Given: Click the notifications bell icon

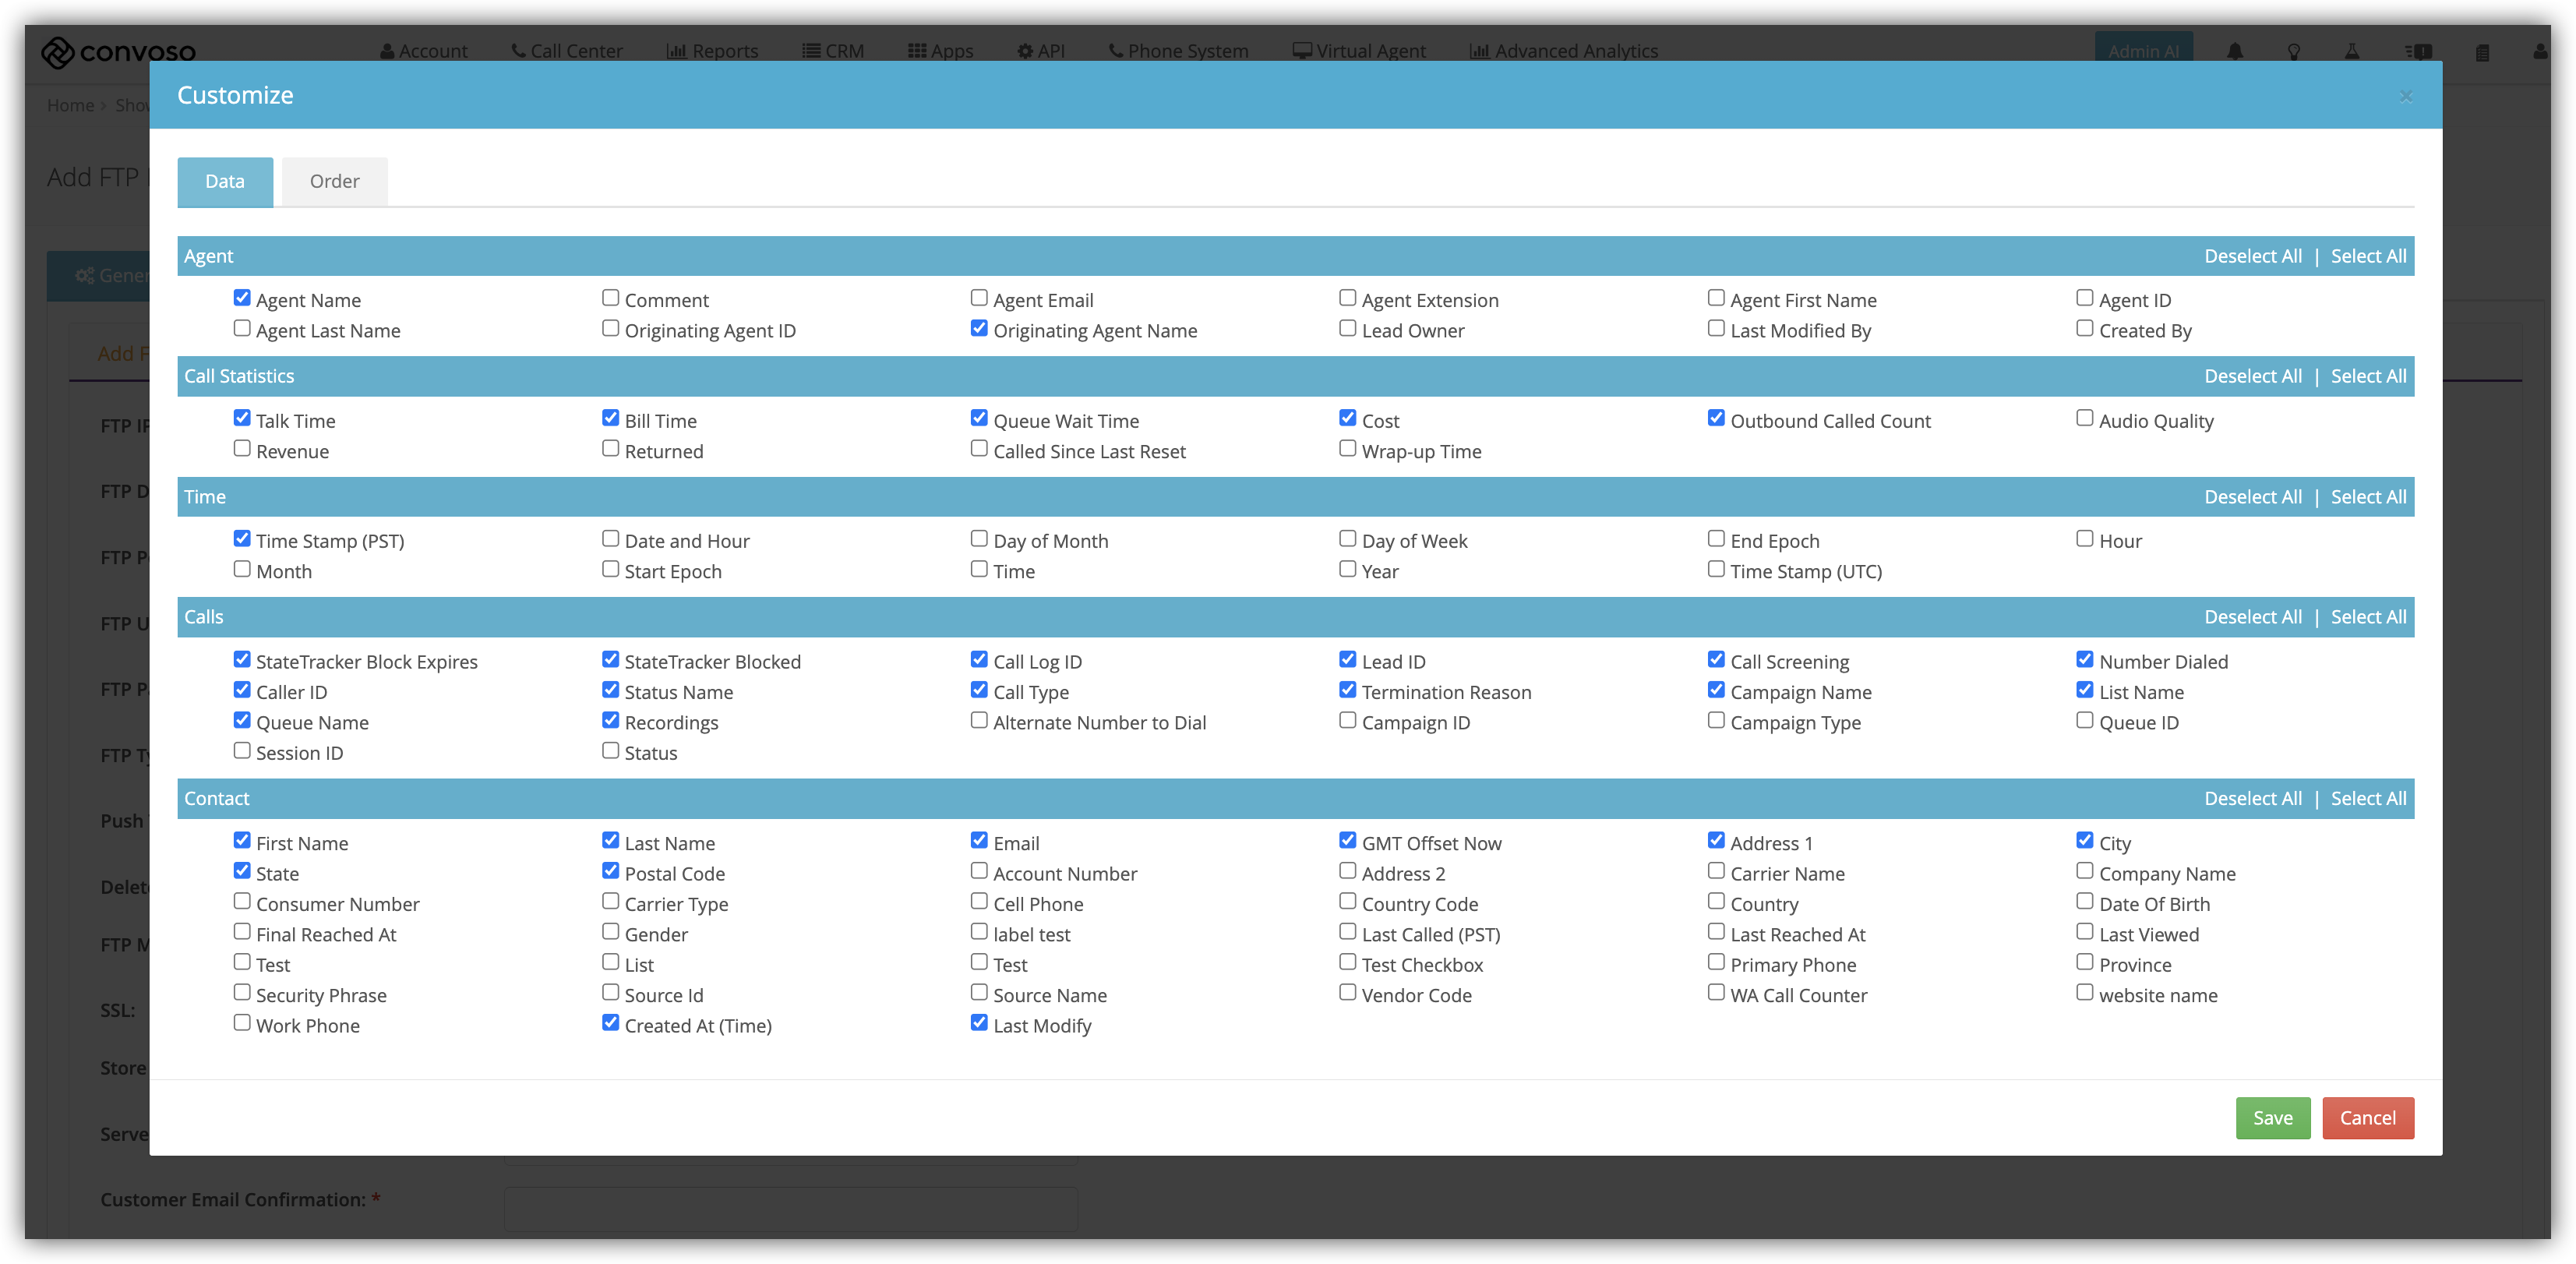Looking at the screenshot, I should coord(2234,51).
